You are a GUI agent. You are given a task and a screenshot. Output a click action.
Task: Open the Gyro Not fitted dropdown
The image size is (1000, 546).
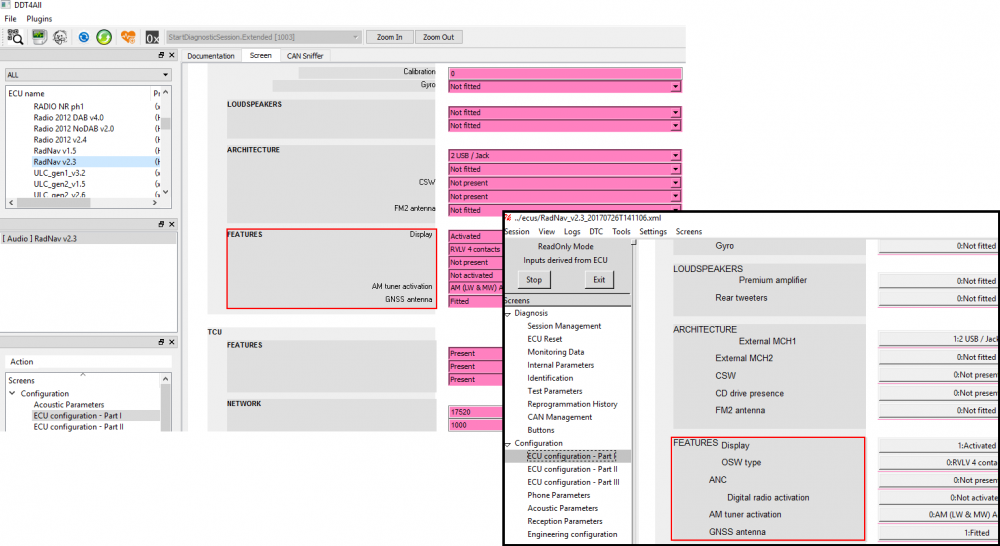pyautogui.click(x=565, y=86)
